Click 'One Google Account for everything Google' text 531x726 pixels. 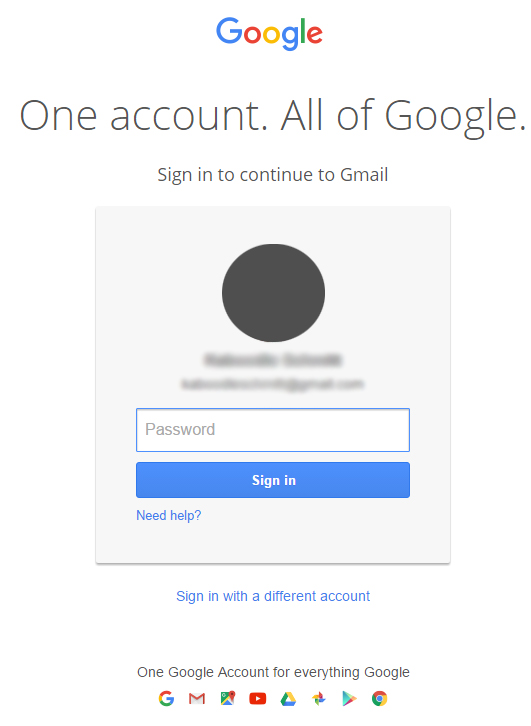click(x=273, y=672)
